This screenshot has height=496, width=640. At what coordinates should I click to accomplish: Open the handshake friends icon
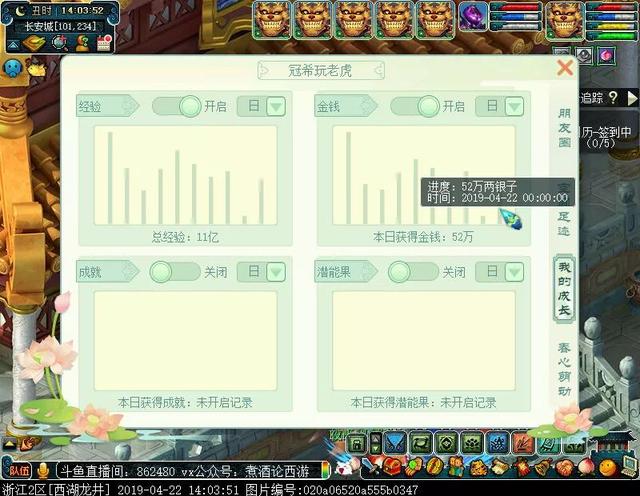coord(564,466)
